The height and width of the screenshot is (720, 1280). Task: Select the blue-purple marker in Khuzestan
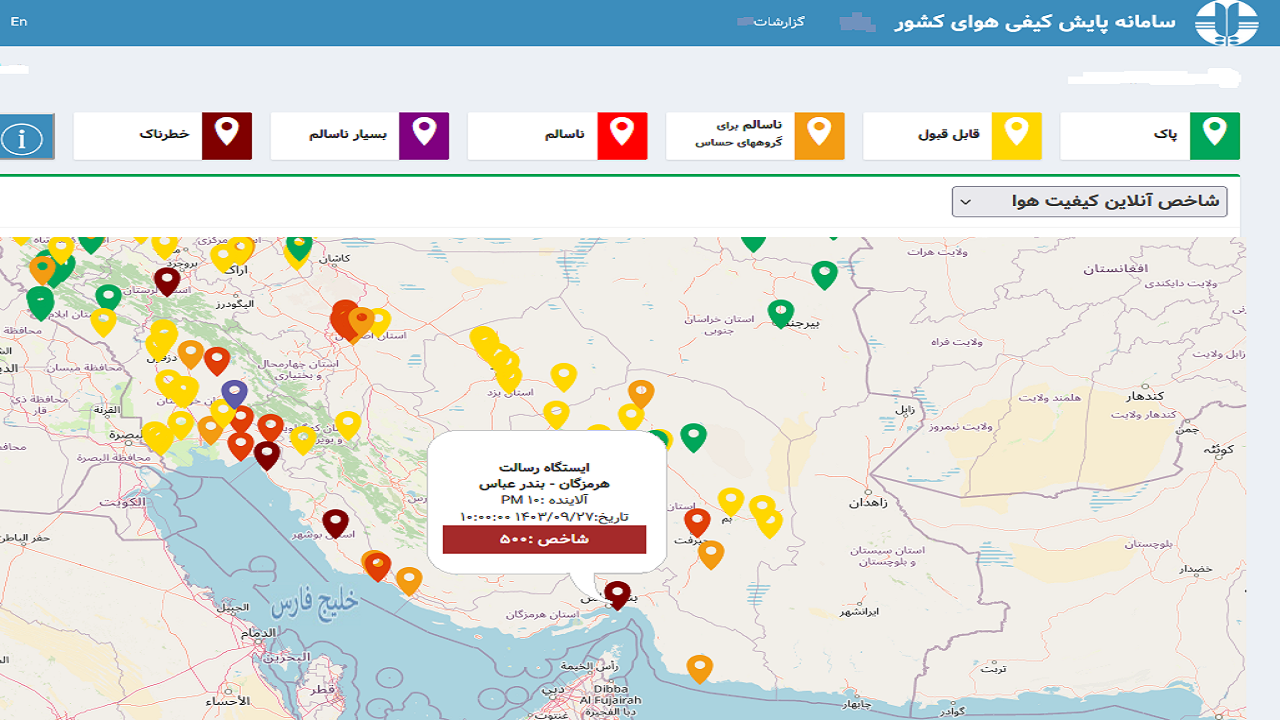tap(234, 394)
